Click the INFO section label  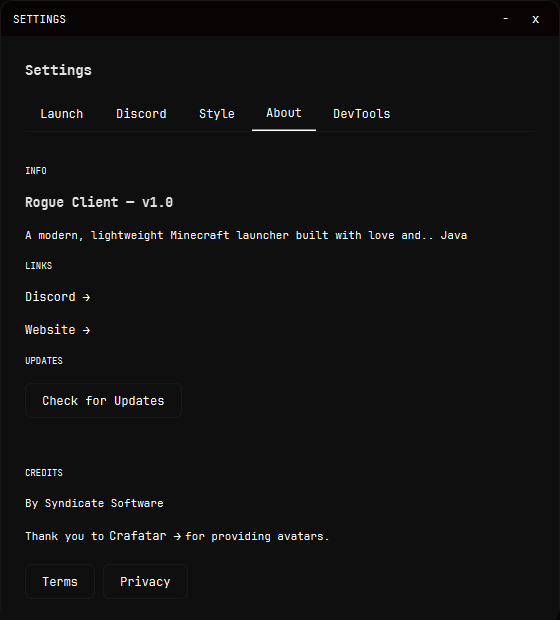pos(36,171)
